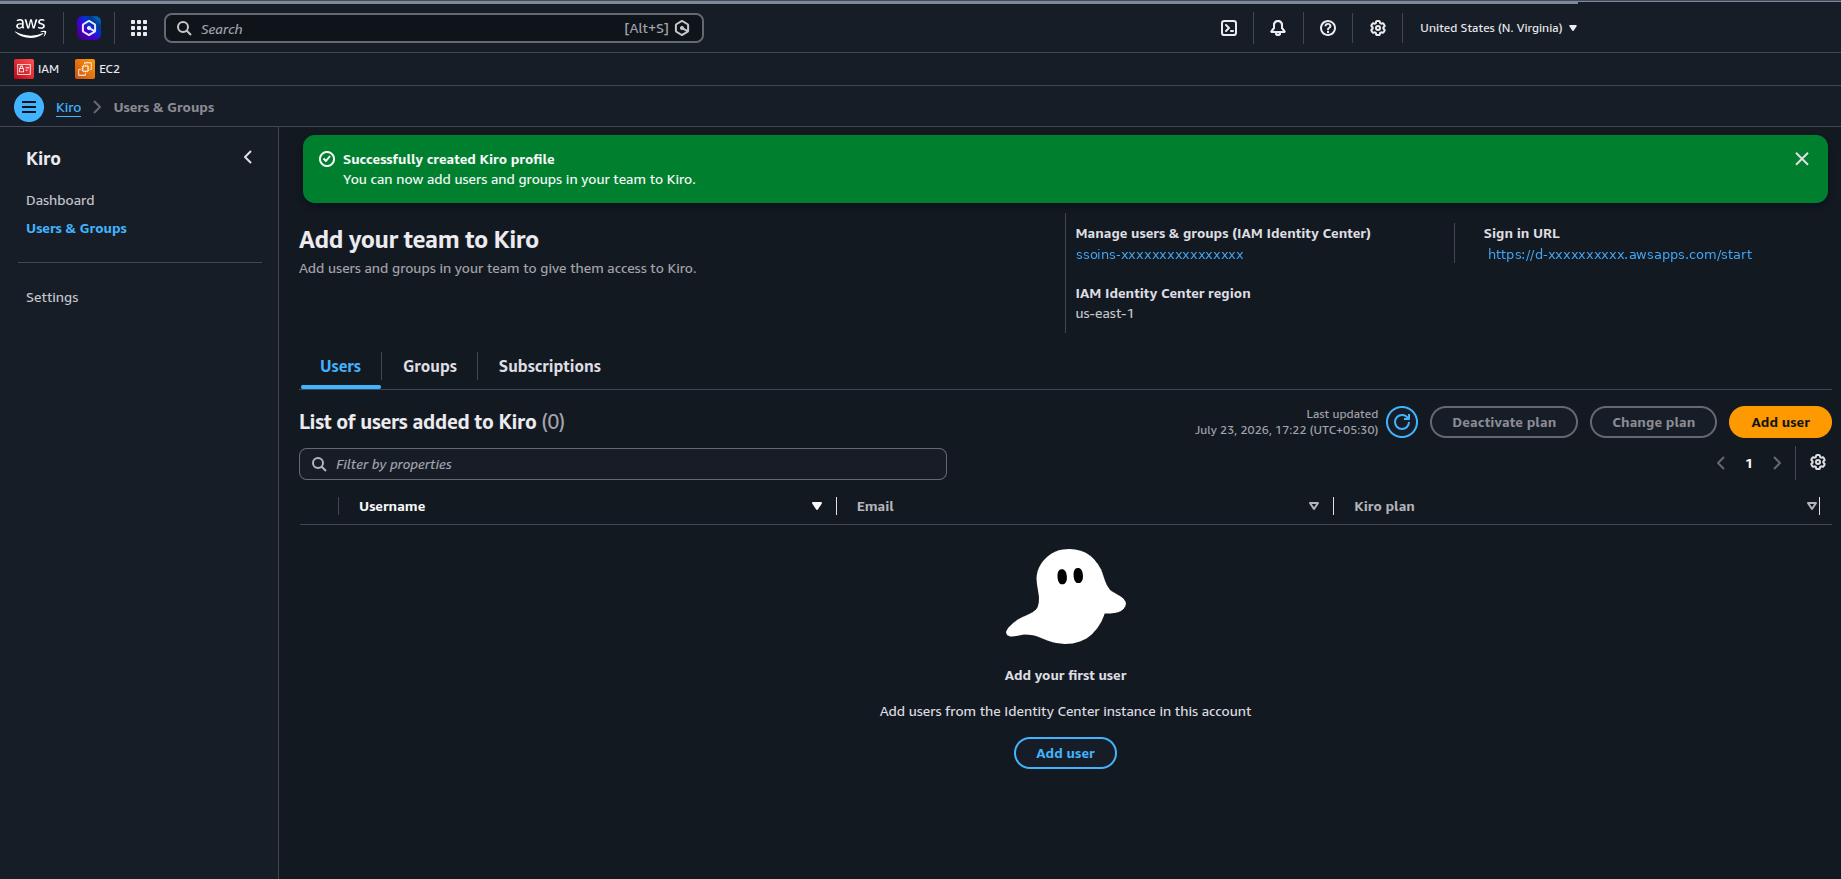Viewport: 1841px width, 879px height.
Task: Collapse the Kiro side navigation panel
Action: click(x=248, y=157)
